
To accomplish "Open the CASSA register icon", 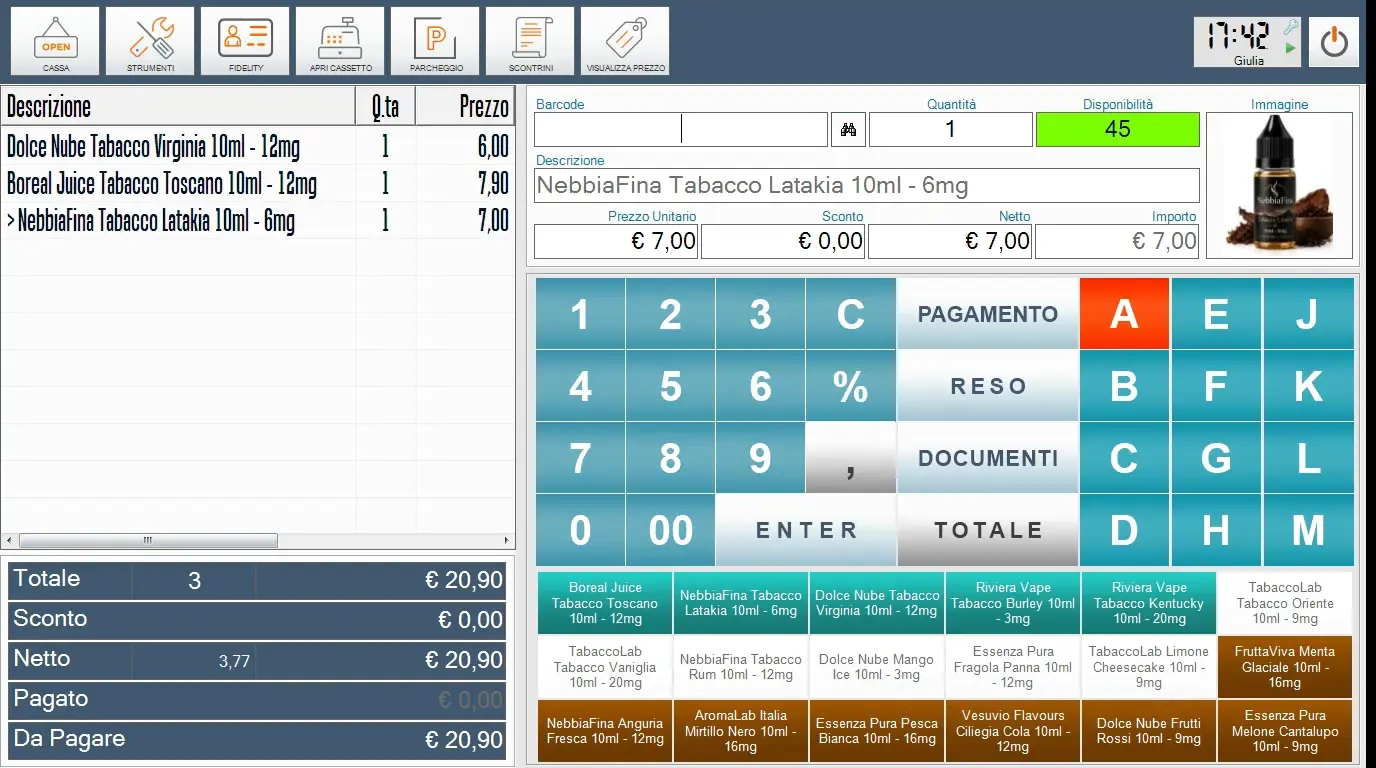I will (x=56, y=41).
